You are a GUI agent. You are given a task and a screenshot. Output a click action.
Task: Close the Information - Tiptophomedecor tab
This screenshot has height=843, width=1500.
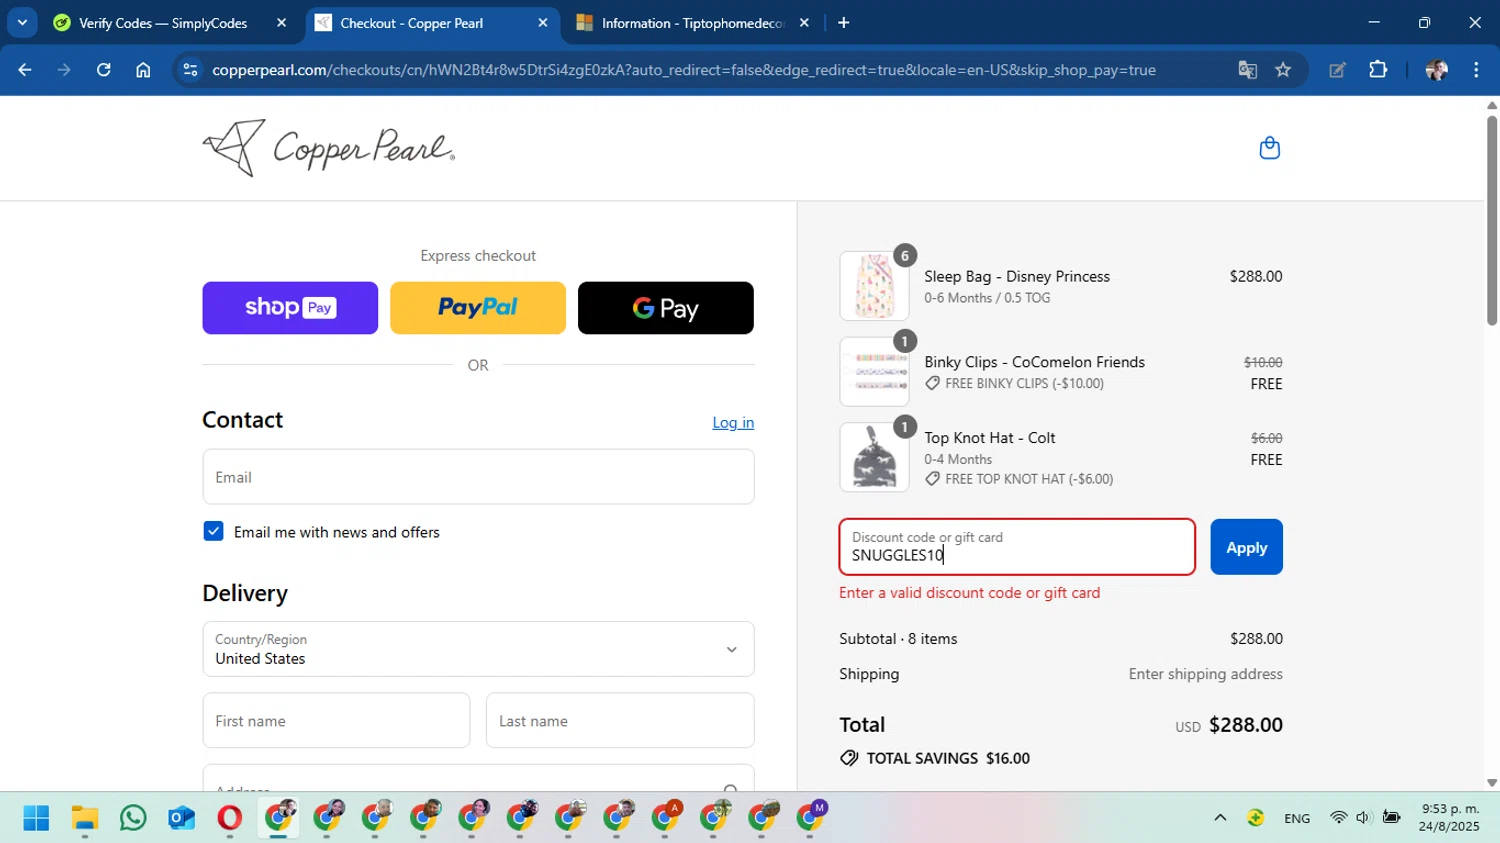tap(804, 22)
